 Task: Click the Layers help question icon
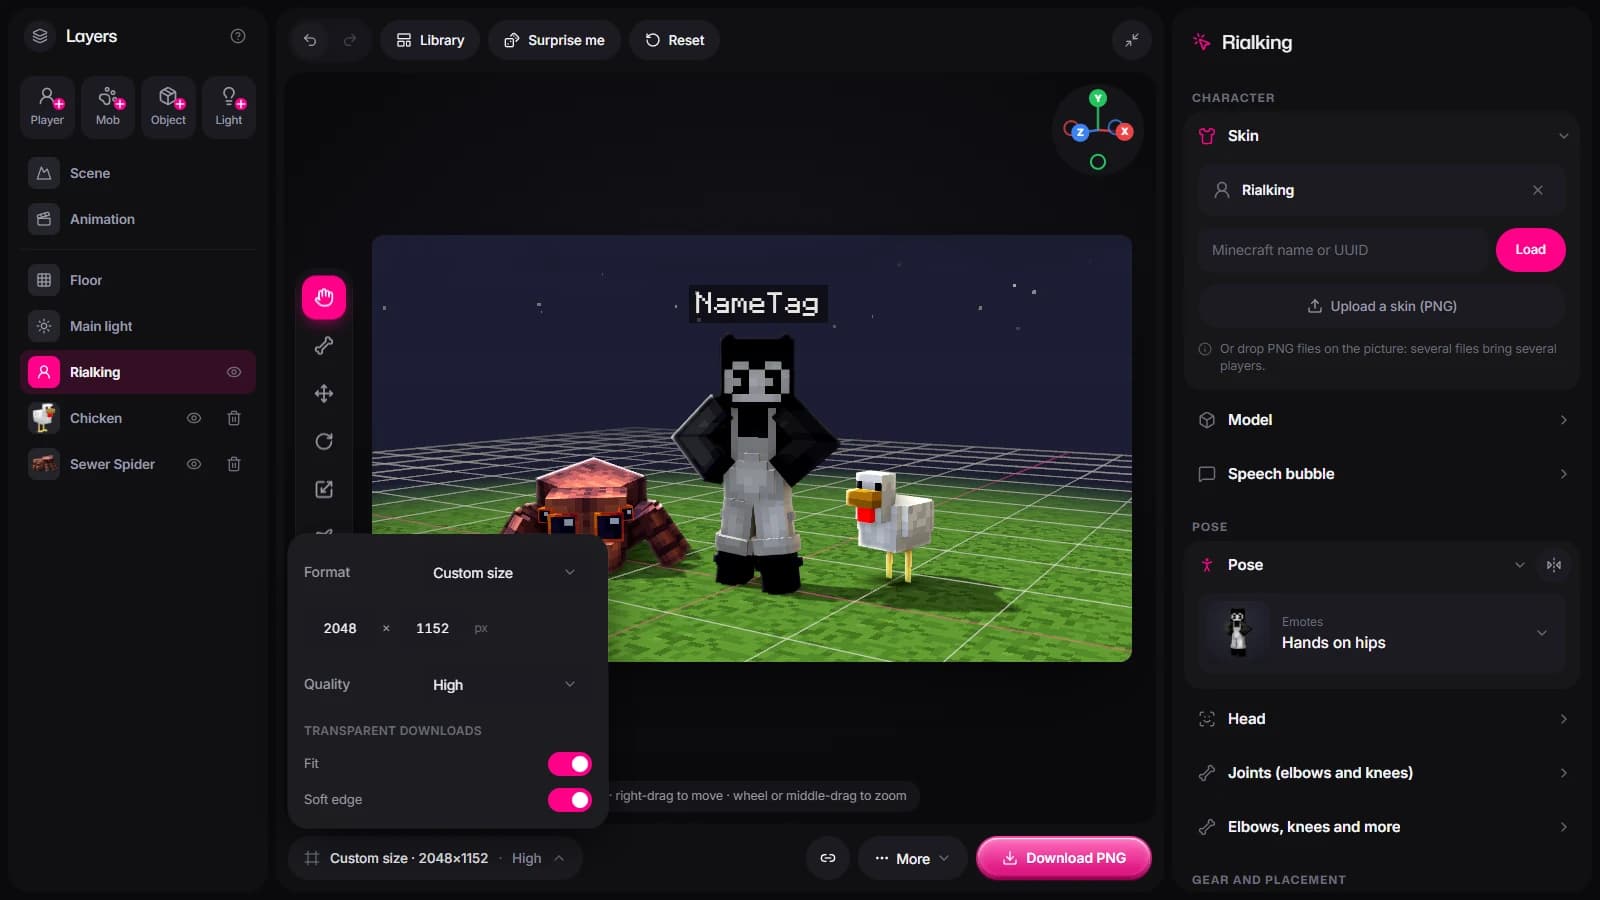point(238,36)
